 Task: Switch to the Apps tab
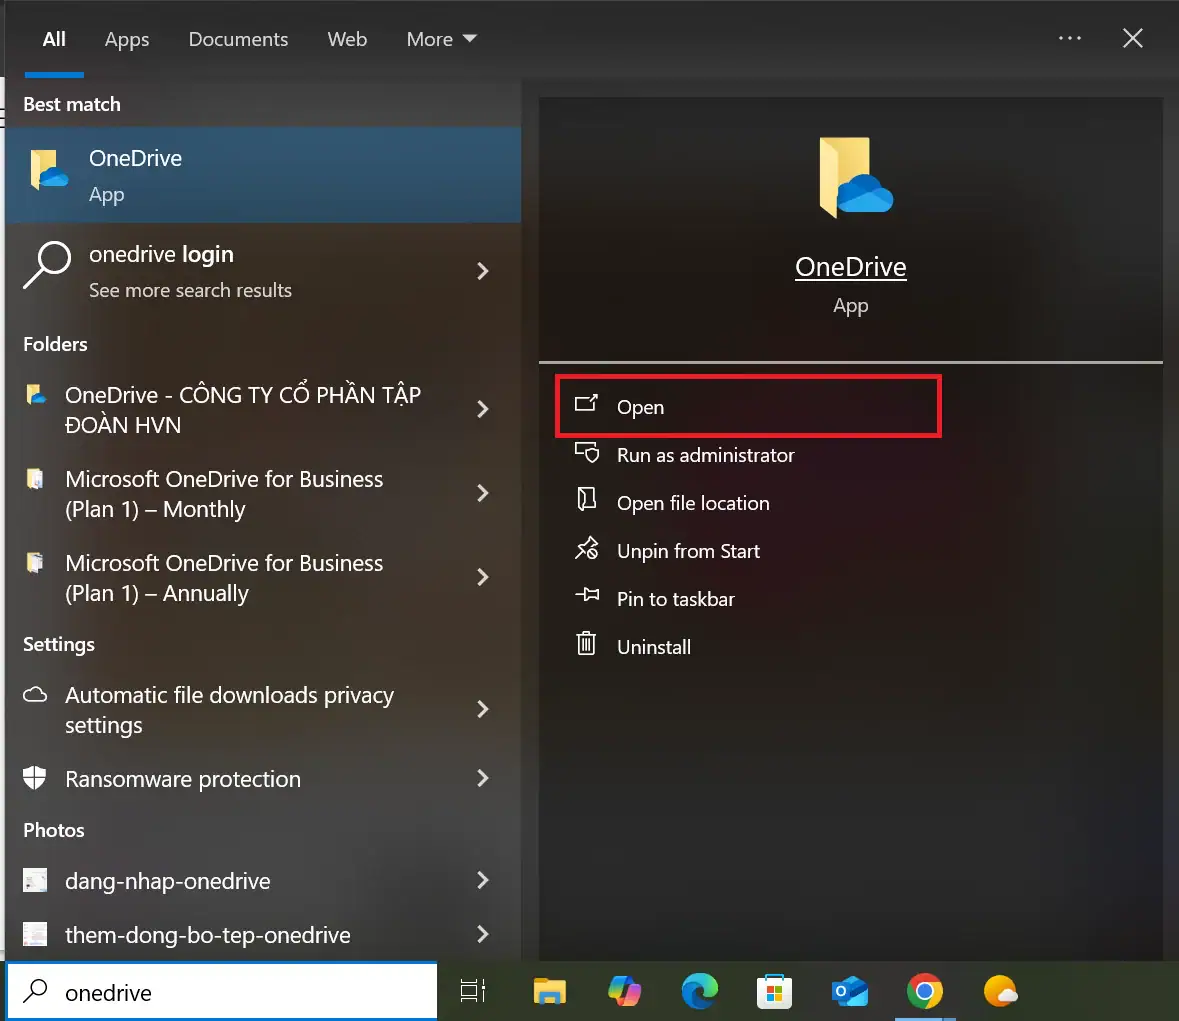click(x=127, y=39)
